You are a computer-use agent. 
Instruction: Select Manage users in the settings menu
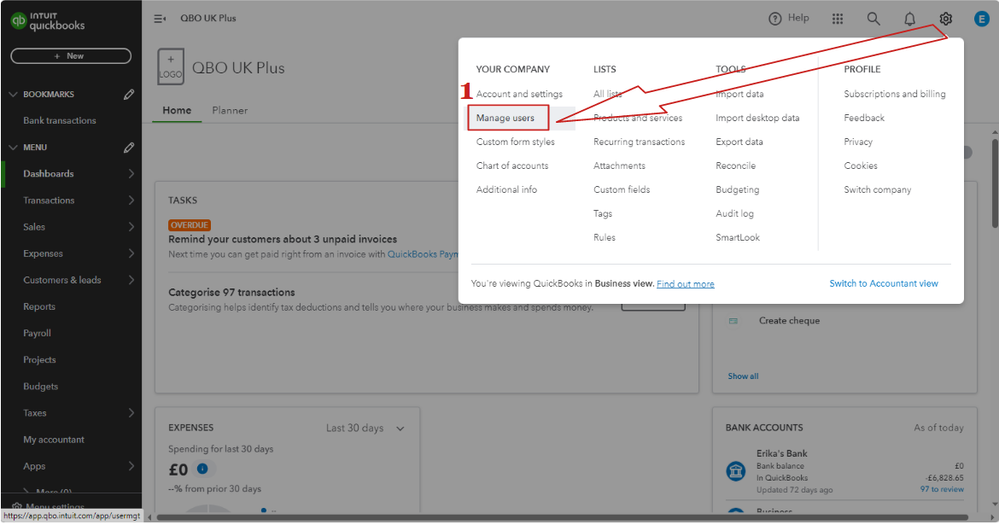506,118
